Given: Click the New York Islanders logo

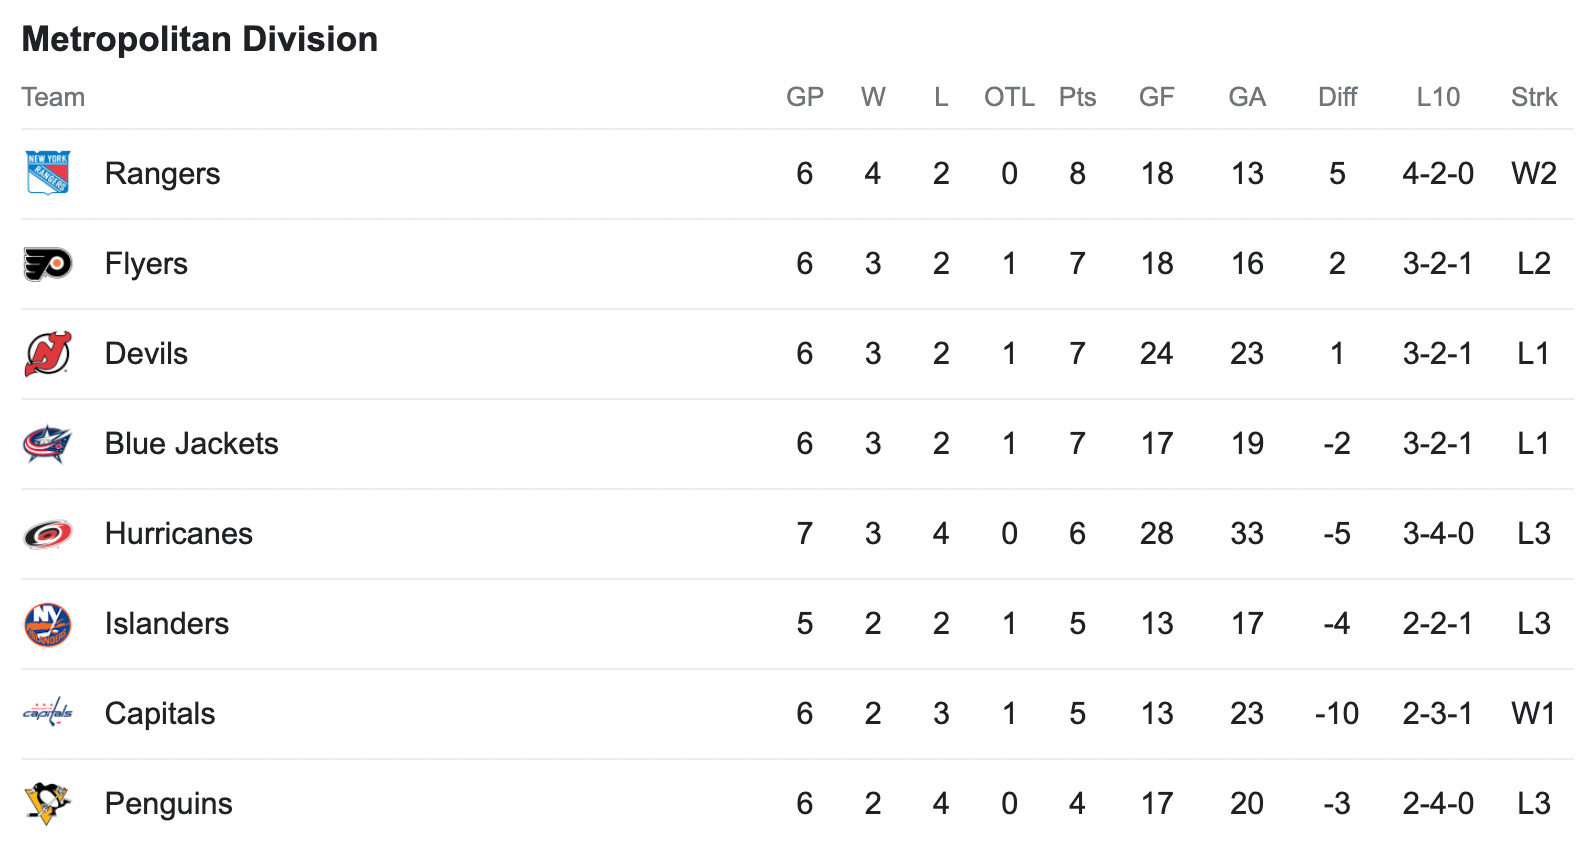Looking at the screenshot, I should point(47,624).
